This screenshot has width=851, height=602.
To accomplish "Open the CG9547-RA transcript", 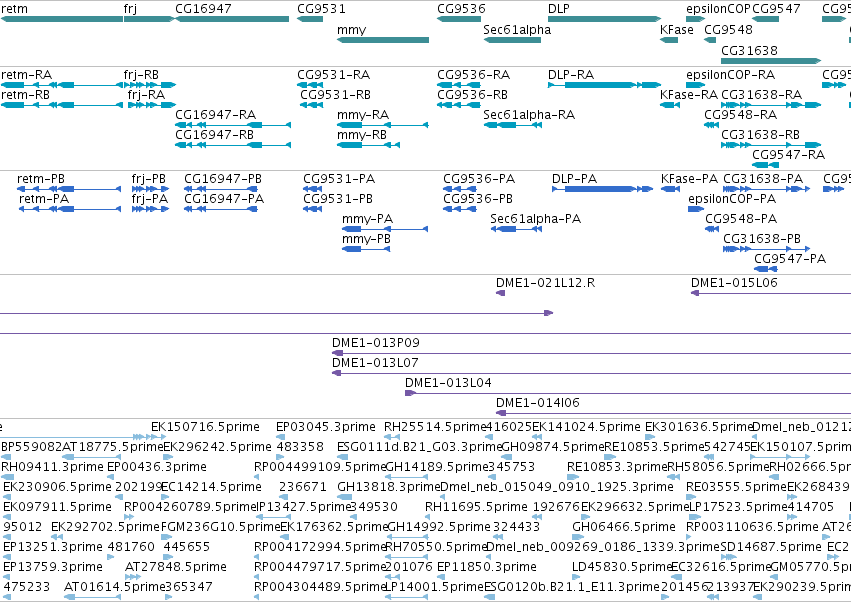I will tap(766, 165).
